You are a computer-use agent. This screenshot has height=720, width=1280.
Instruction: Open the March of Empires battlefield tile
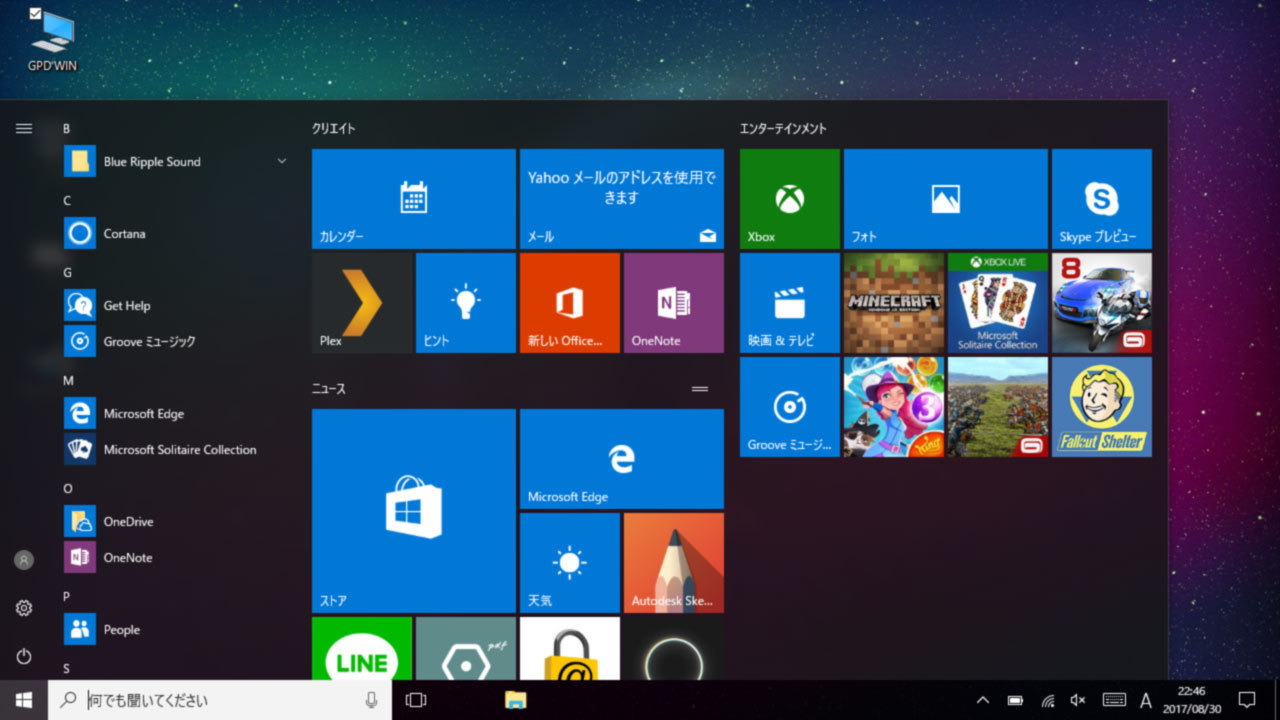(x=997, y=407)
